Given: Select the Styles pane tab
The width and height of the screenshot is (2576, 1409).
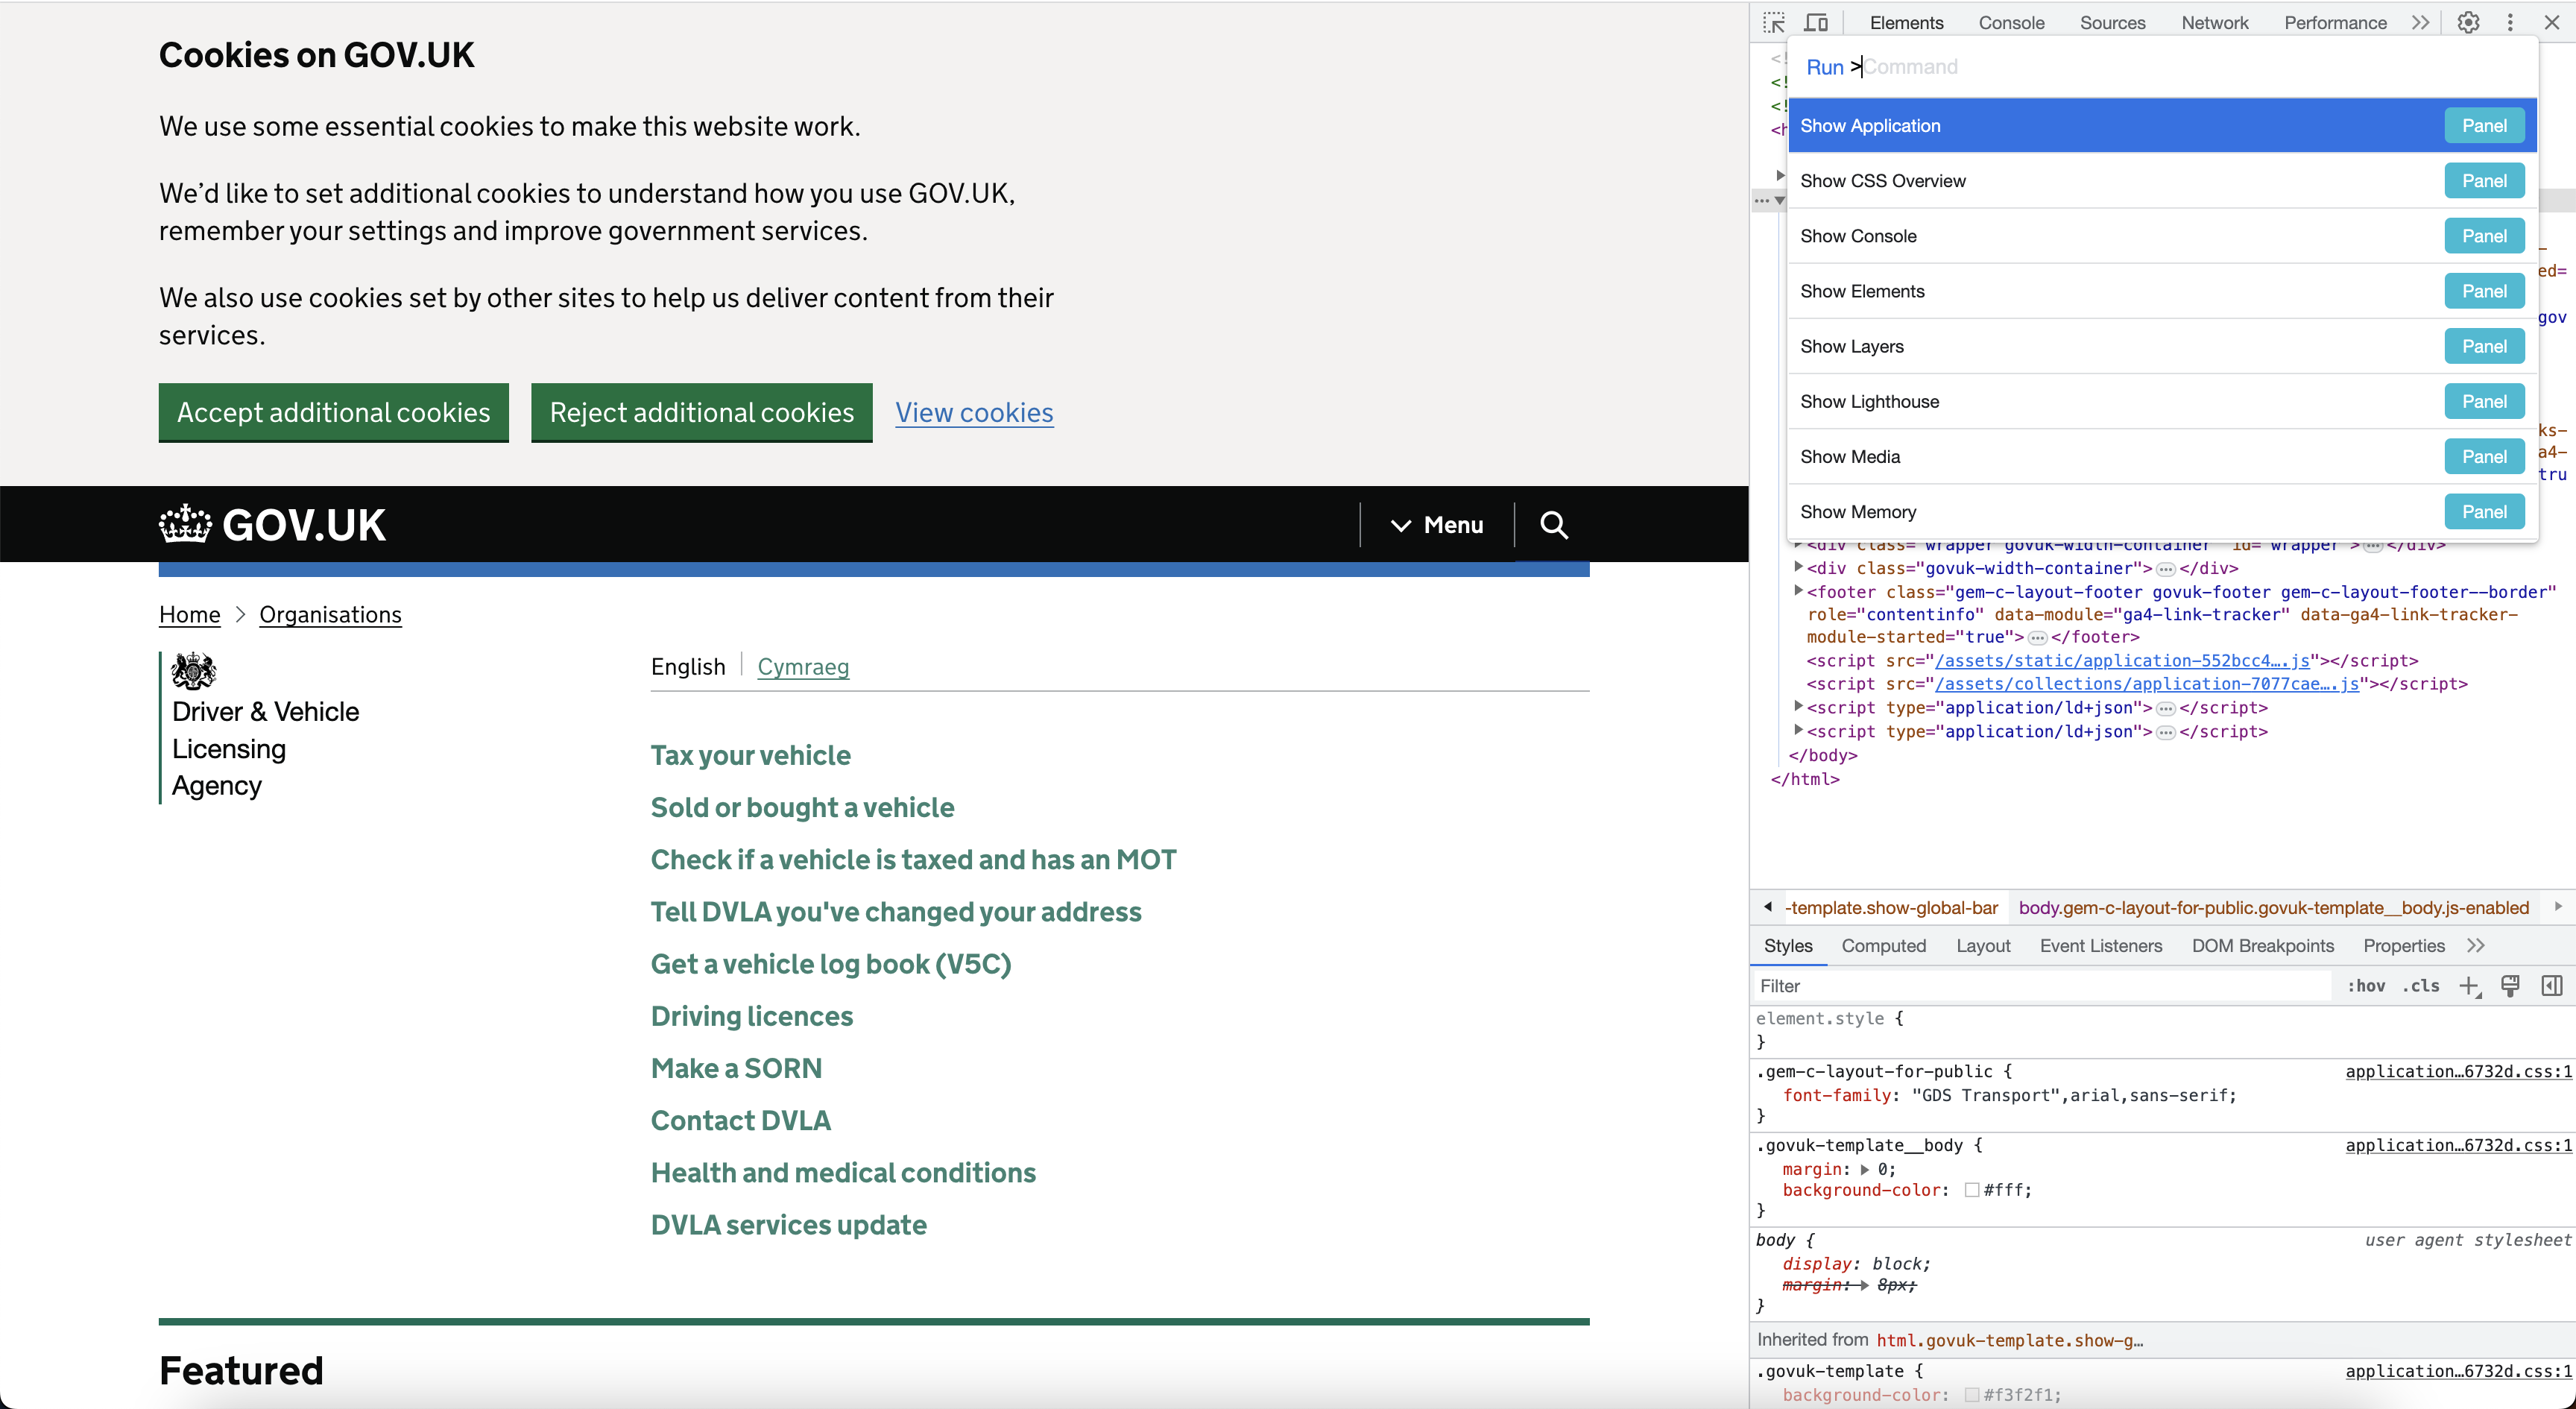Looking at the screenshot, I should [x=1788, y=946].
